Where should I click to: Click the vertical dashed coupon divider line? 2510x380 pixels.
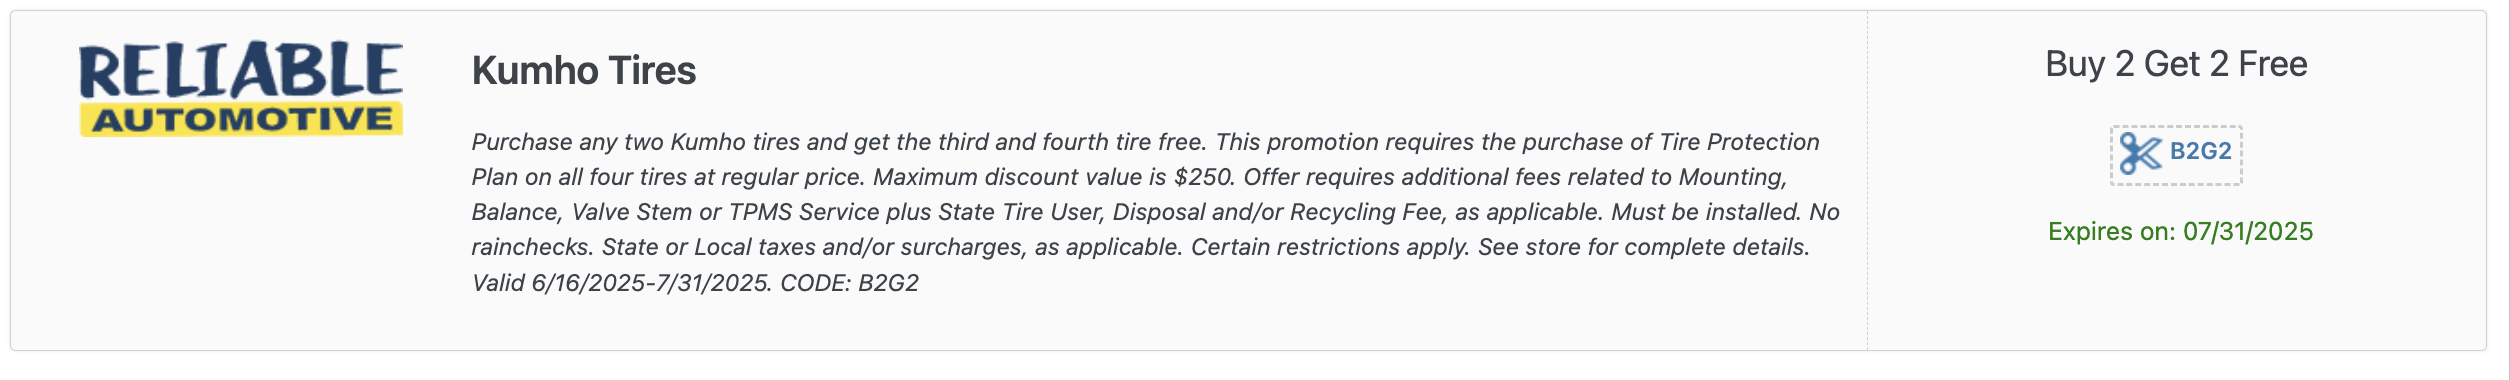[1867, 180]
